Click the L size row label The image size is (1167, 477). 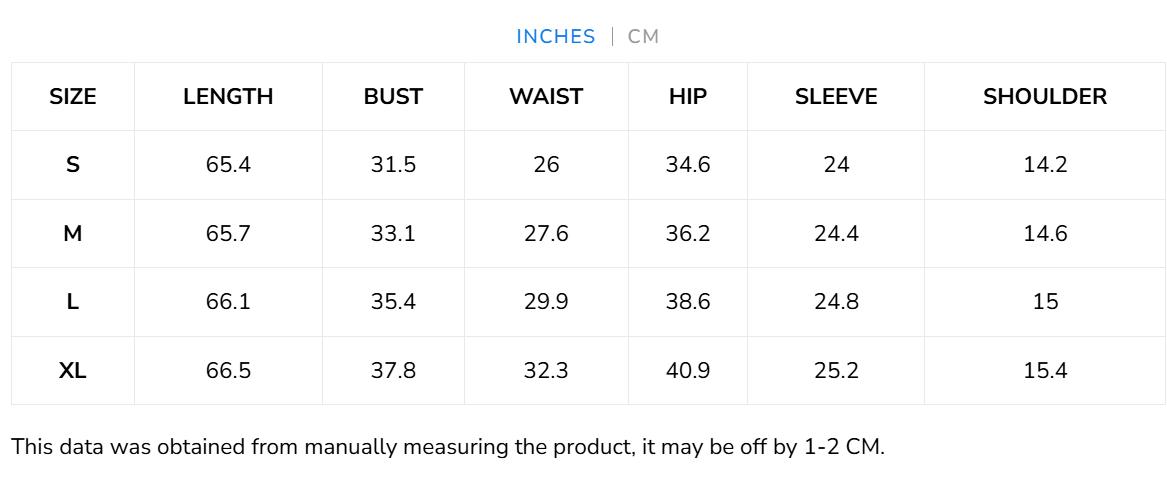73,302
